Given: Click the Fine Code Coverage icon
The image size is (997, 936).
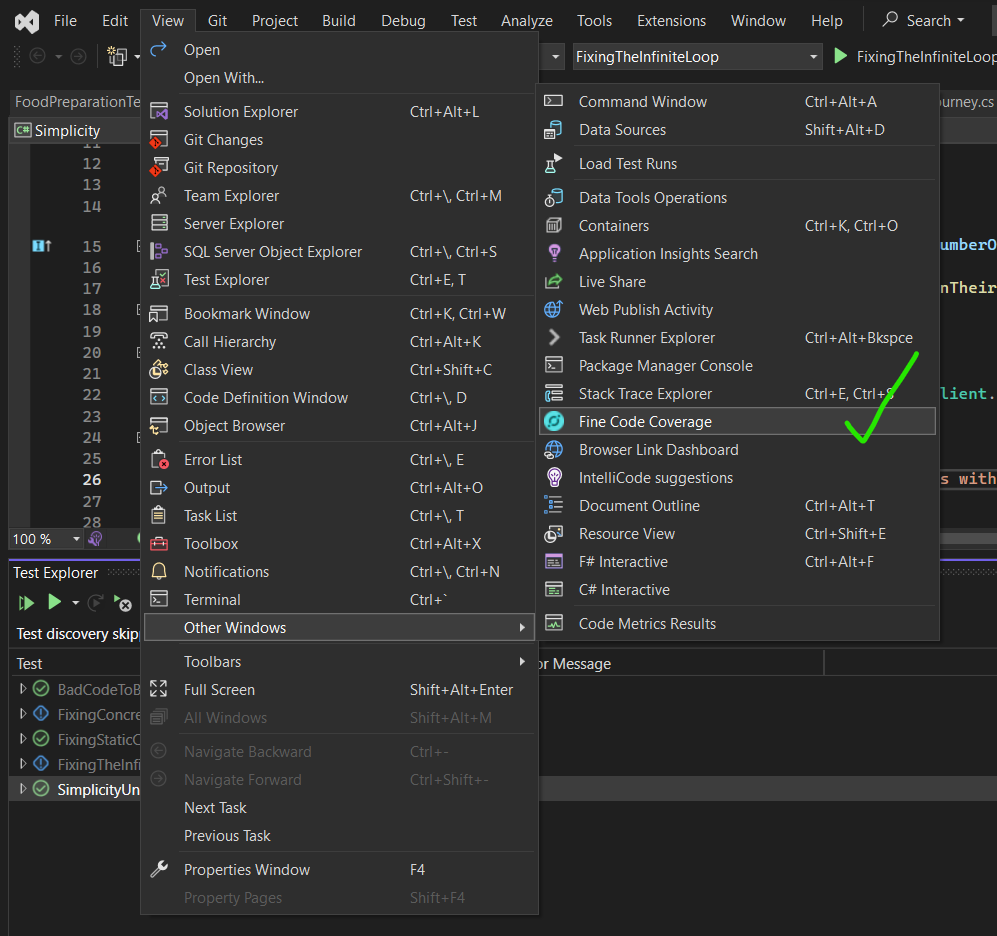Looking at the screenshot, I should pyautogui.click(x=554, y=421).
